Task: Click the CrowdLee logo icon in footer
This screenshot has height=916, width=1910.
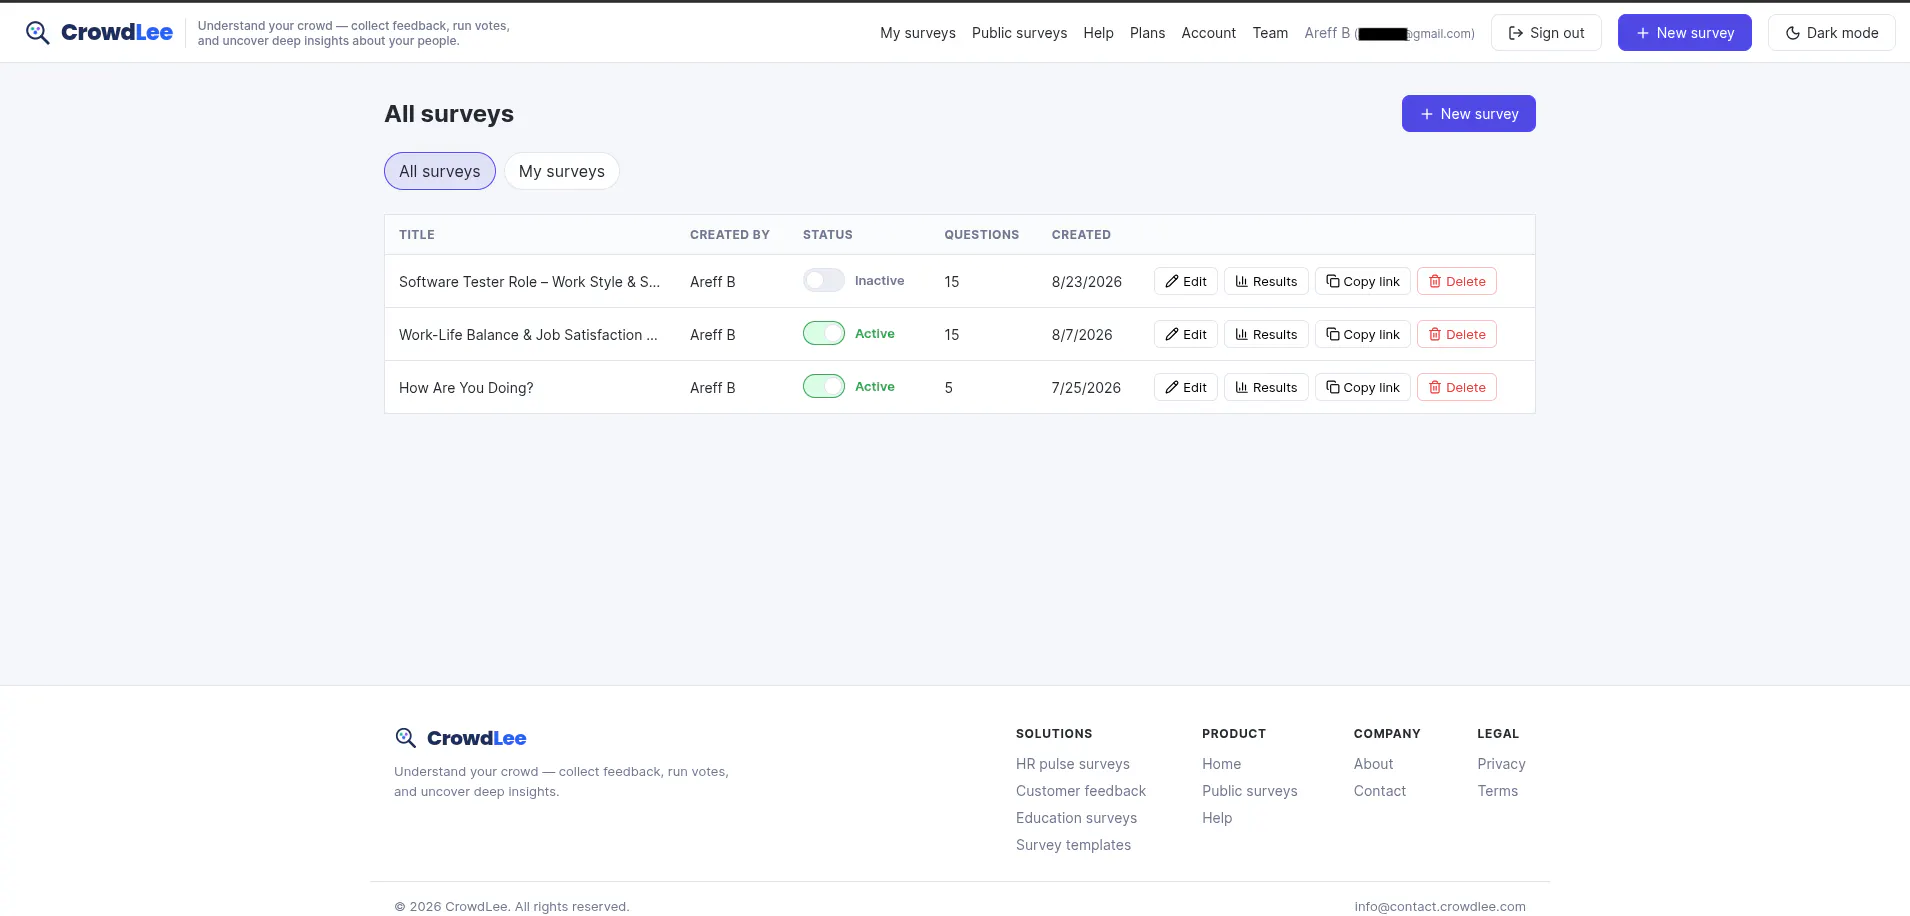Action: point(405,738)
